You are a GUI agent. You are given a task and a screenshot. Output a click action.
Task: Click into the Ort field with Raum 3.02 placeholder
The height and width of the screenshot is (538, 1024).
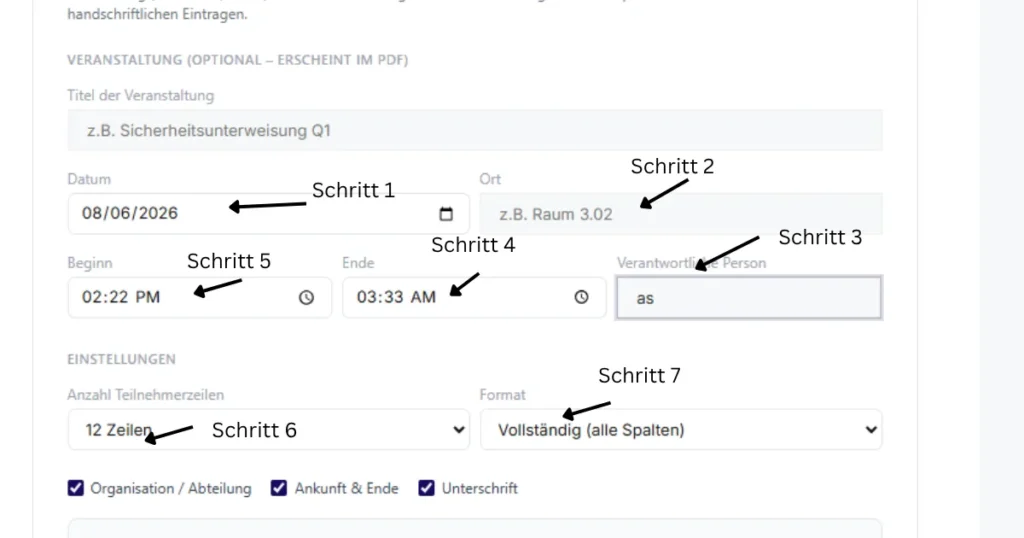681,214
